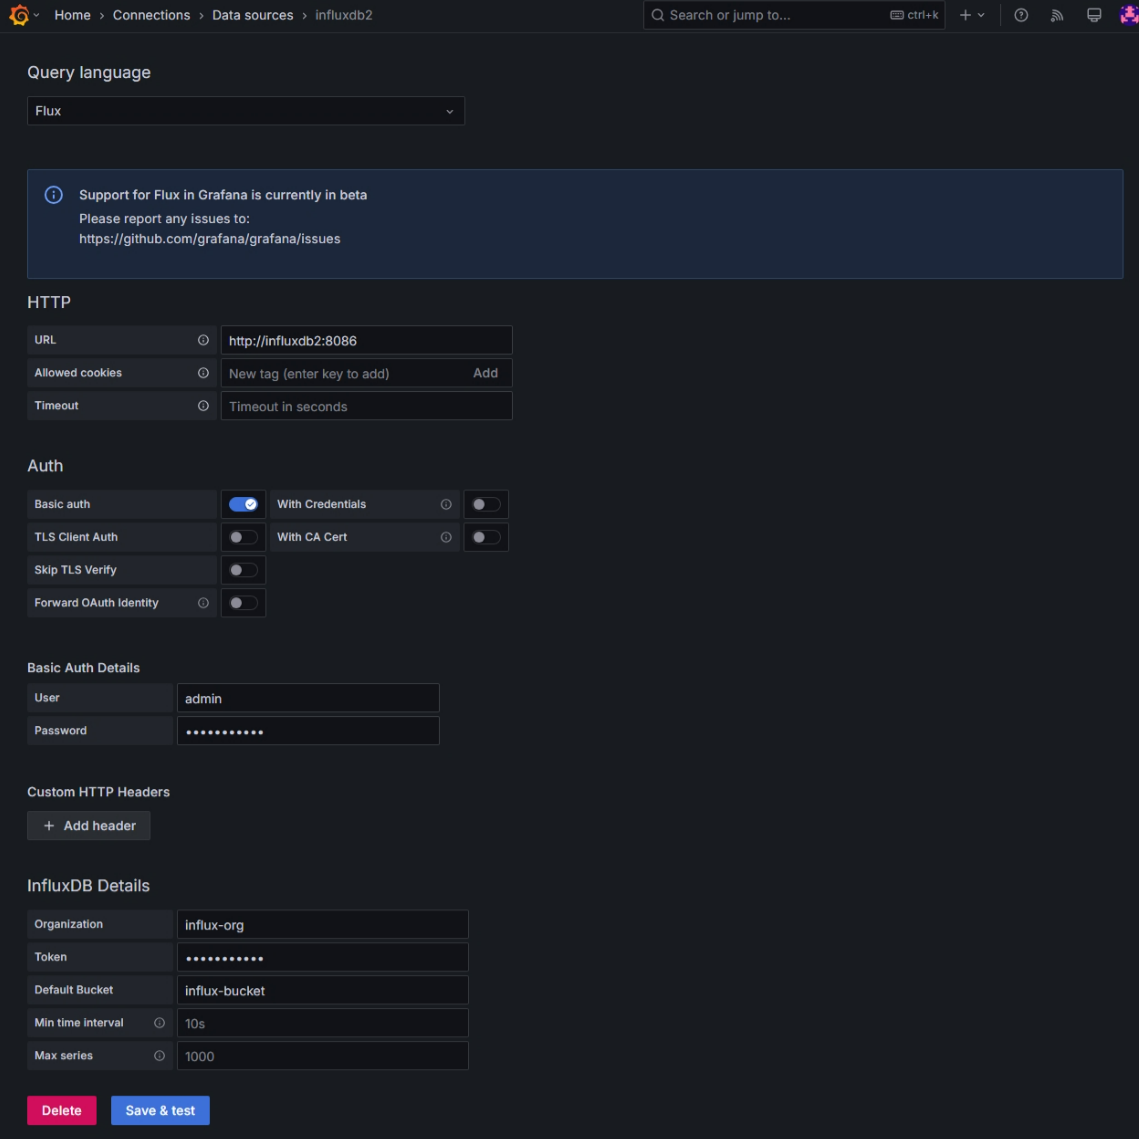
Task: Click the Max series input field
Action: click(x=323, y=1055)
